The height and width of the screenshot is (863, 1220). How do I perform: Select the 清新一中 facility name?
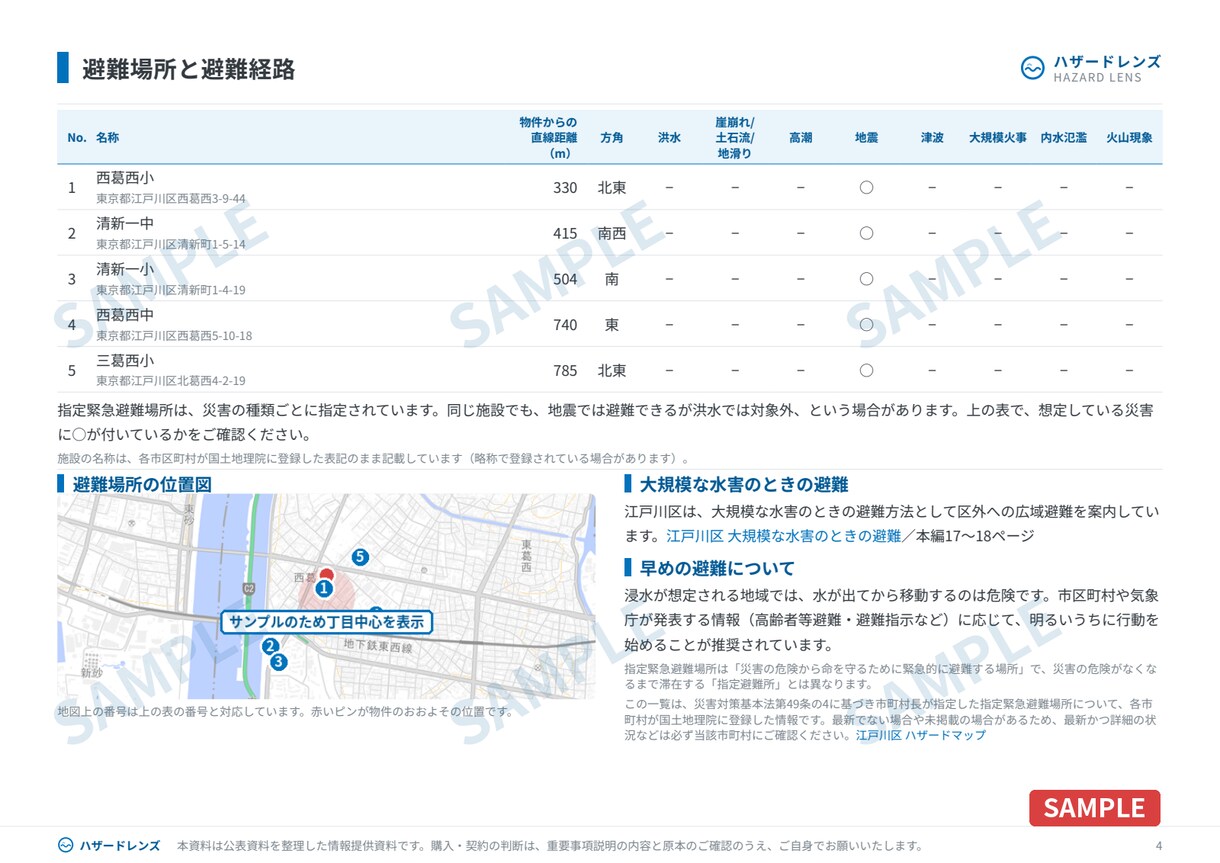coord(125,224)
